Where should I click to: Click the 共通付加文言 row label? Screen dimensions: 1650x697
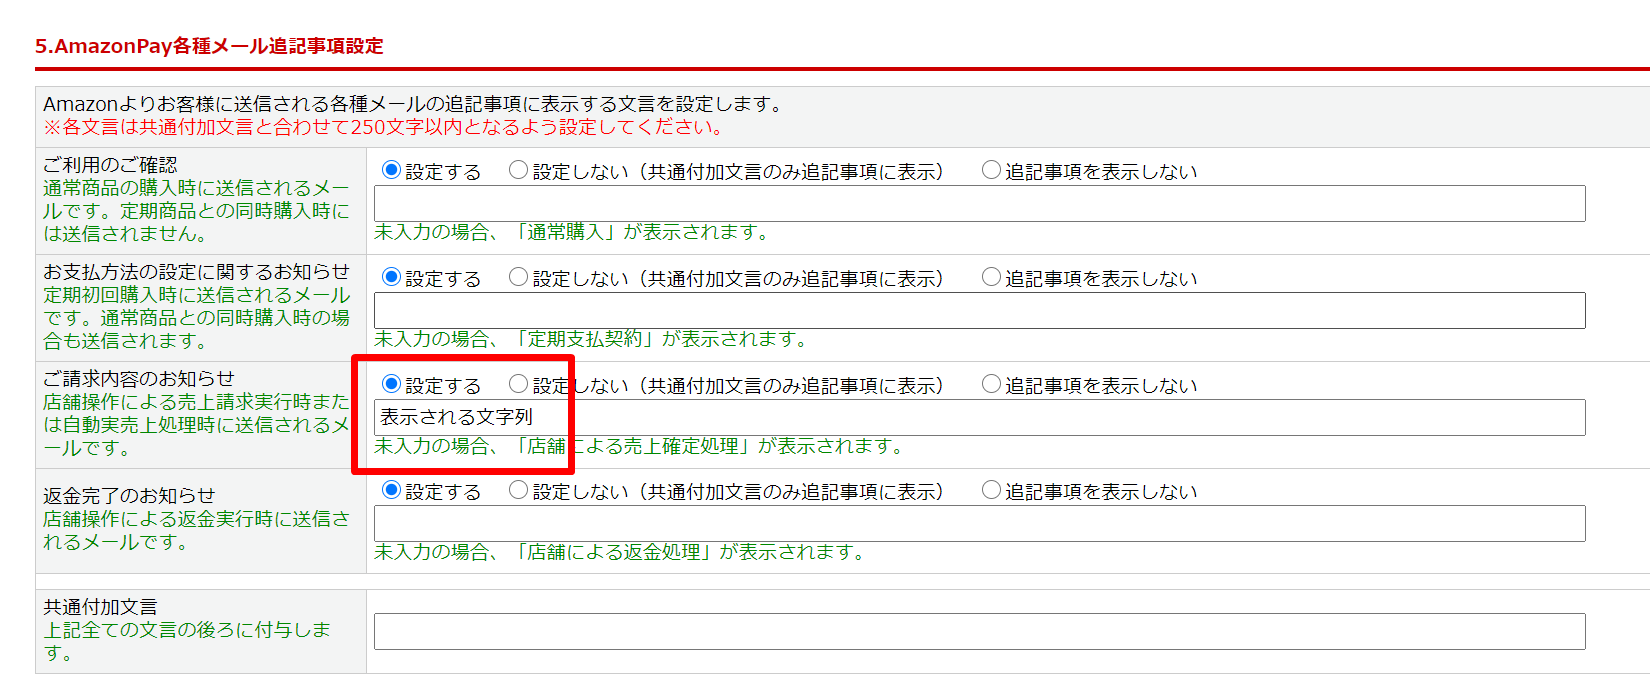point(100,607)
